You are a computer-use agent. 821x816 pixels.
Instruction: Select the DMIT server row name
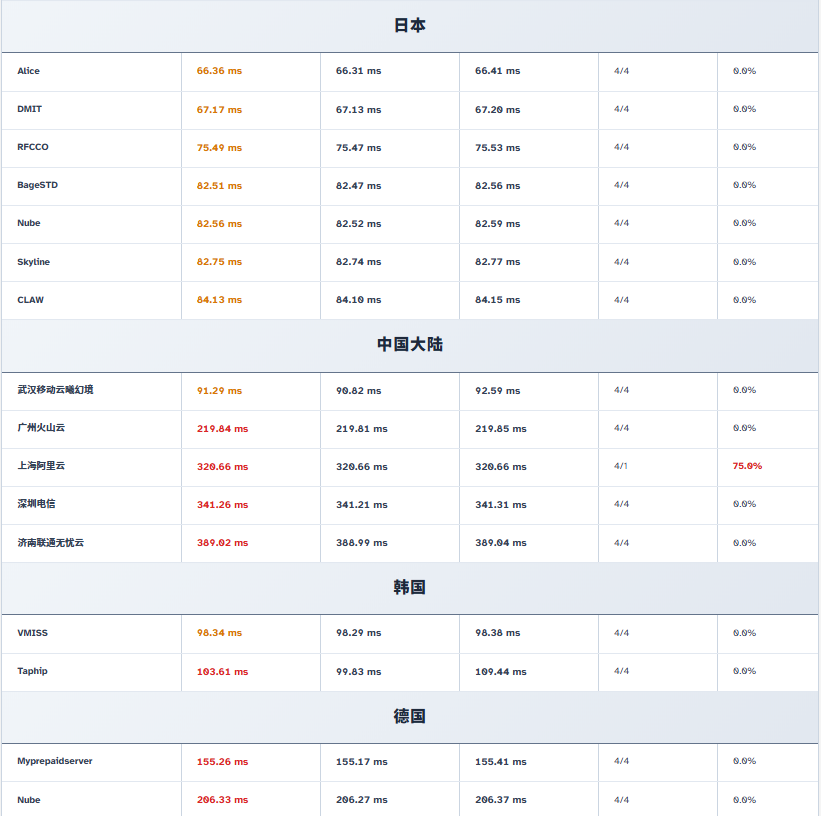[30, 109]
